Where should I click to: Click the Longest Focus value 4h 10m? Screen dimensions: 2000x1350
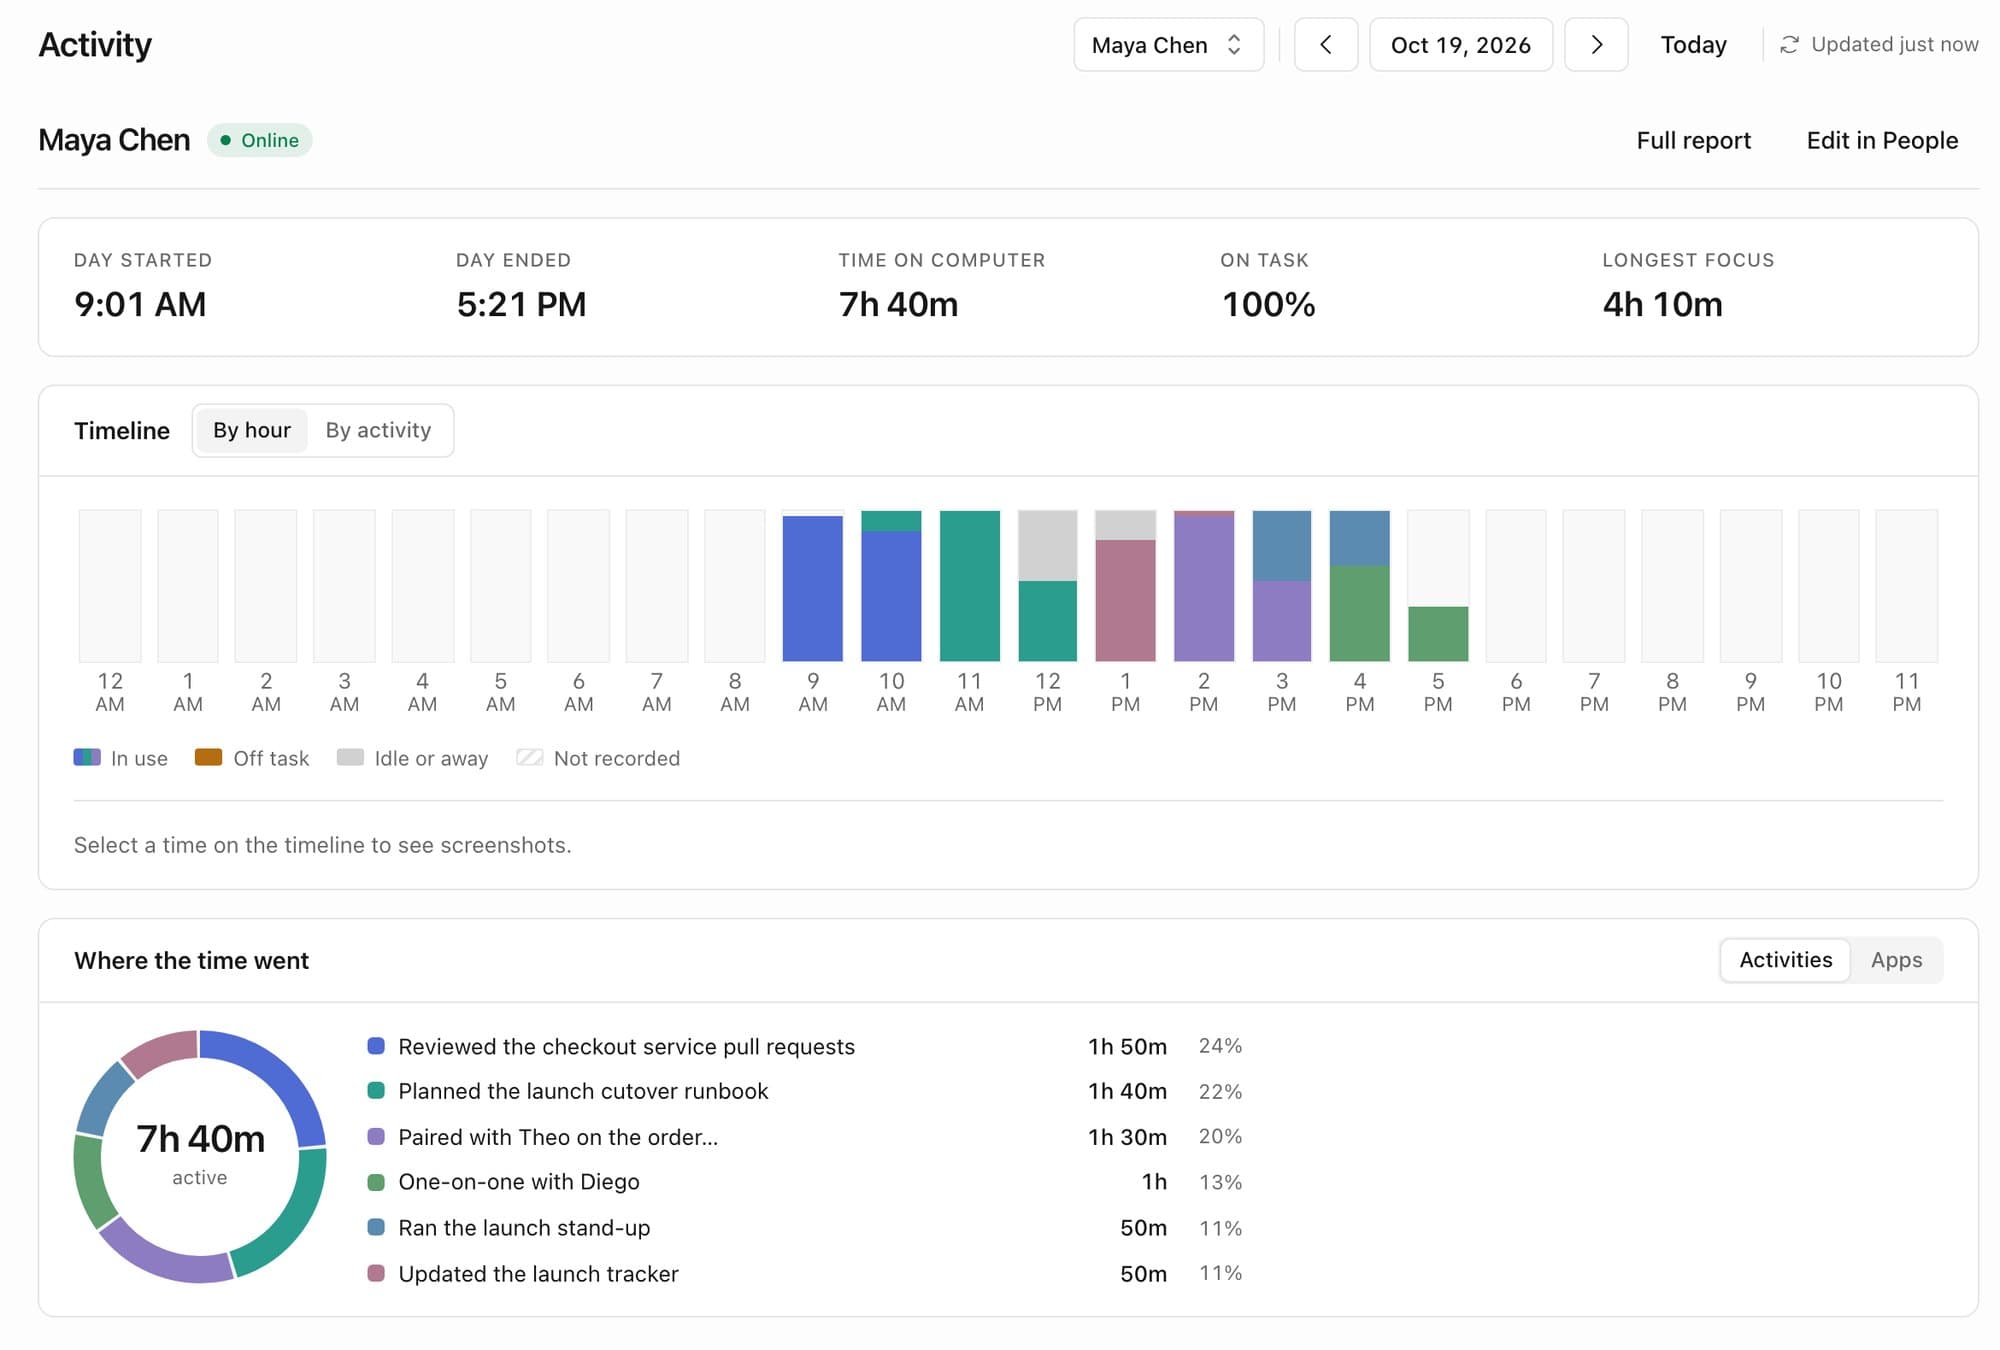click(1663, 304)
